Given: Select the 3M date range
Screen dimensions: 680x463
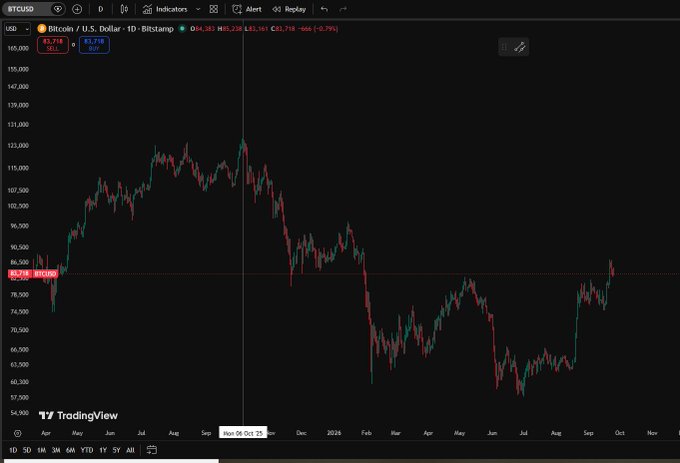Looking at the screenshot, I should (x=56, y=450).
